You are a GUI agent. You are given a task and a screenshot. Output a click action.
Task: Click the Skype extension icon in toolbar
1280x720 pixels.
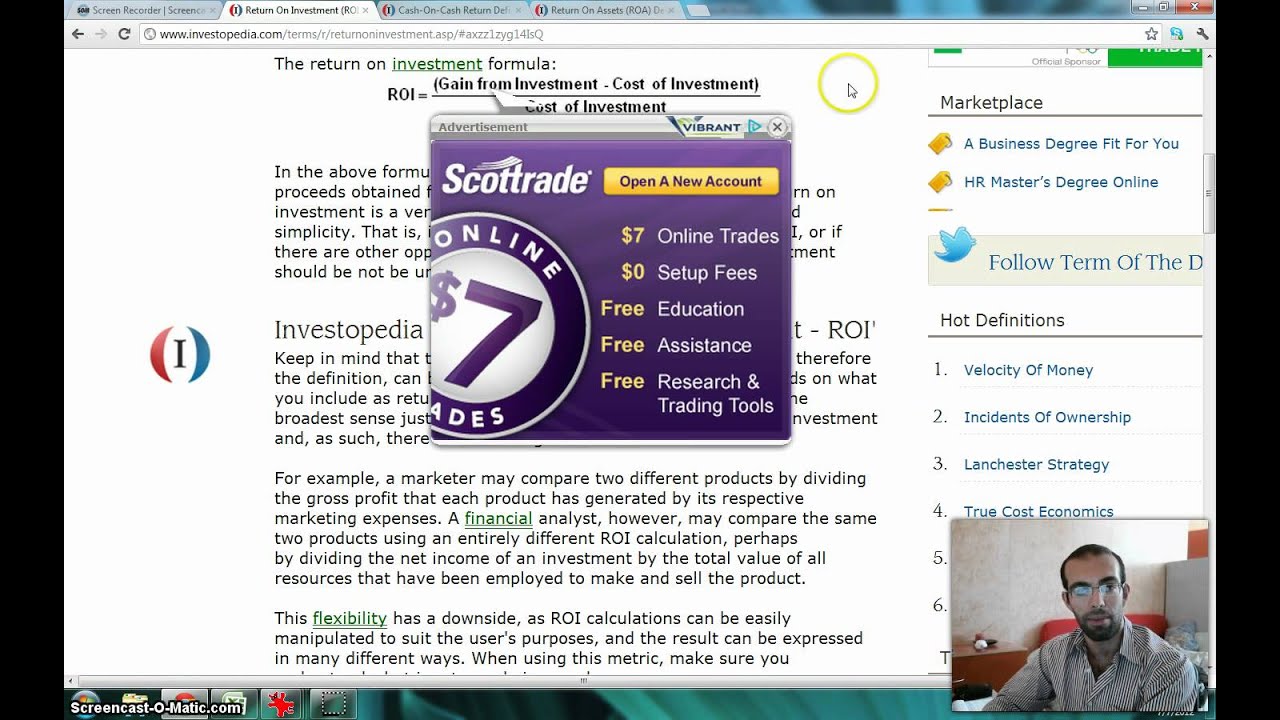click(x=1177, y=34)
